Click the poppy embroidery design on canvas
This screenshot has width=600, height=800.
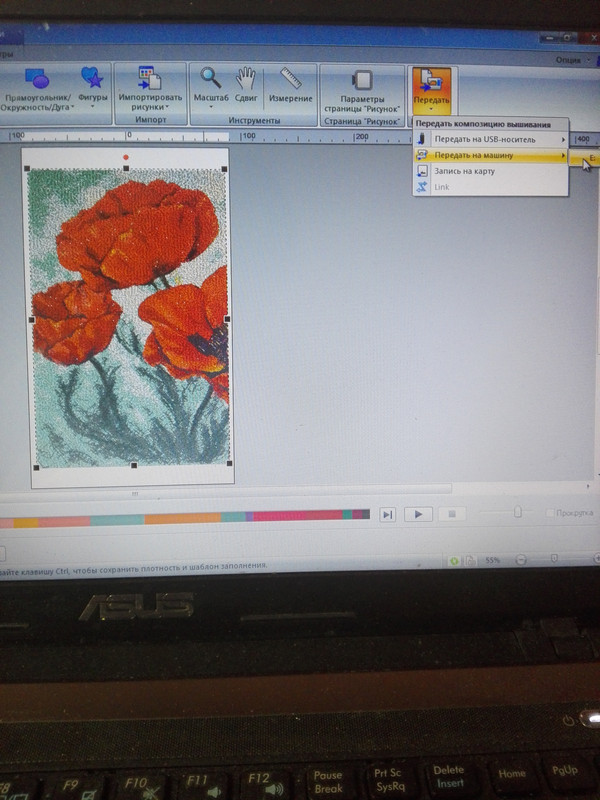[130, 316]
